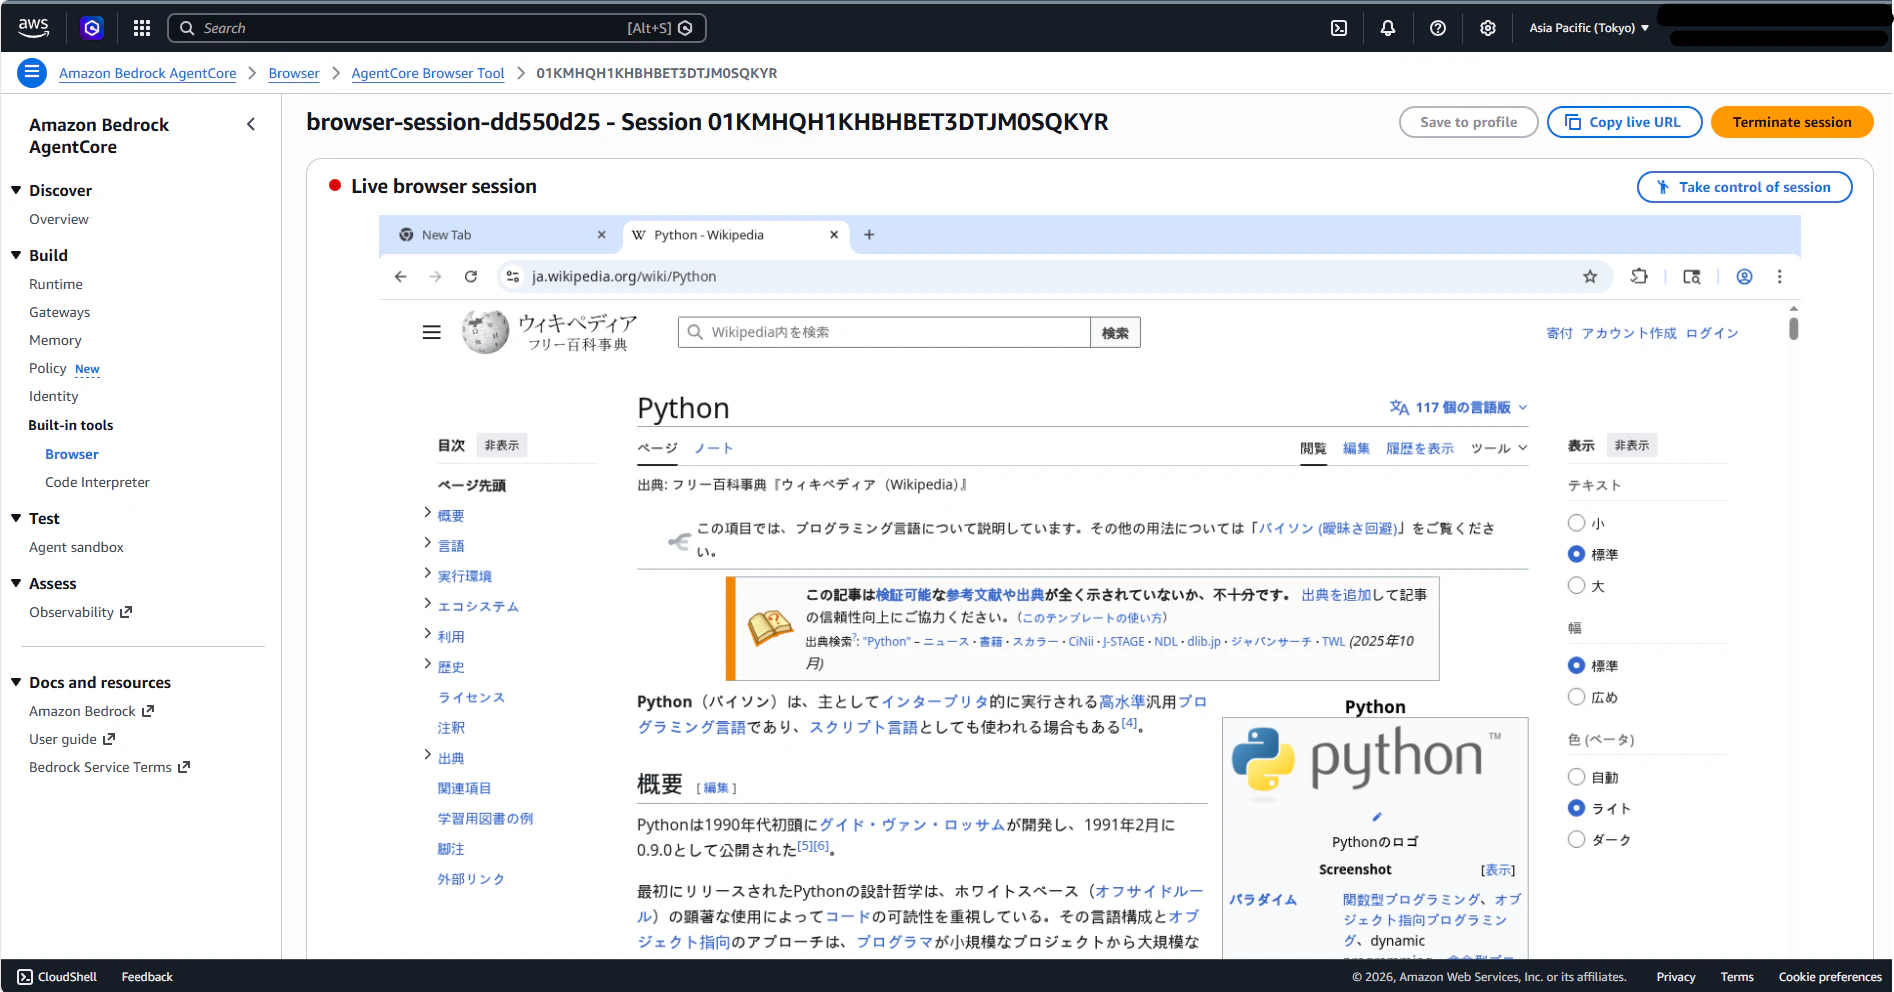Click the Wikipedia page vertical scrollbar
Screen dimensions: 1894x992
(1793, 329)
